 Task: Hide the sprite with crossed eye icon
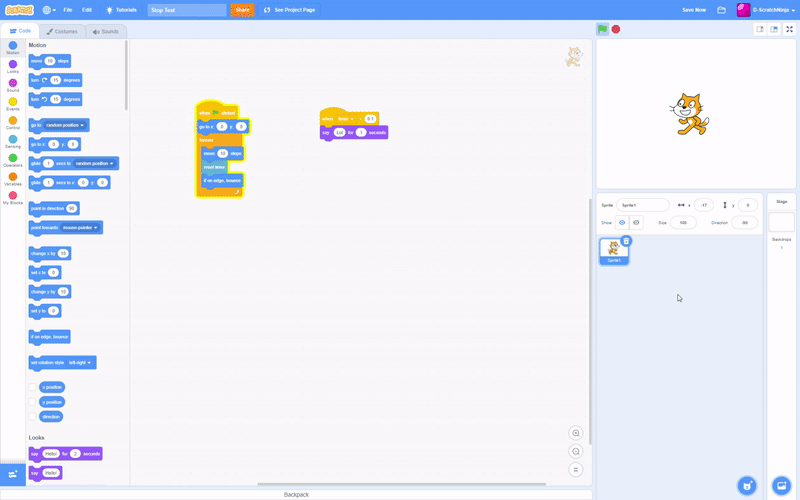click(636, 222)
